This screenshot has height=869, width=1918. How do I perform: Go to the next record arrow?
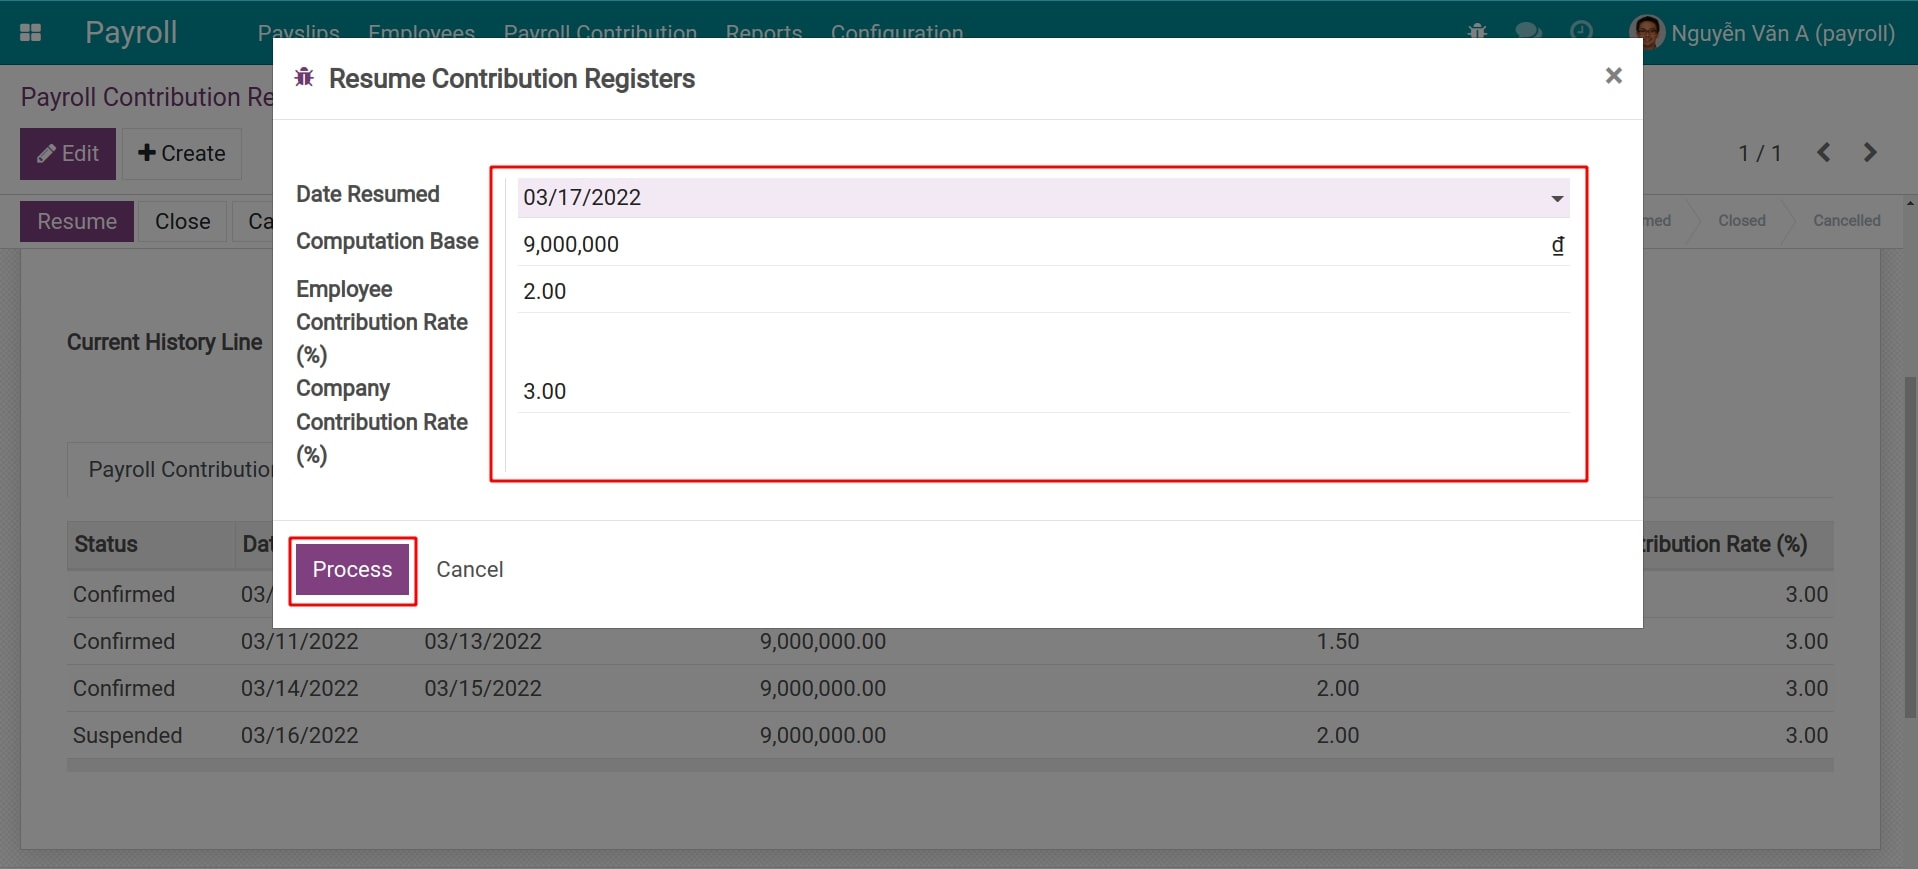point(1870,153)
